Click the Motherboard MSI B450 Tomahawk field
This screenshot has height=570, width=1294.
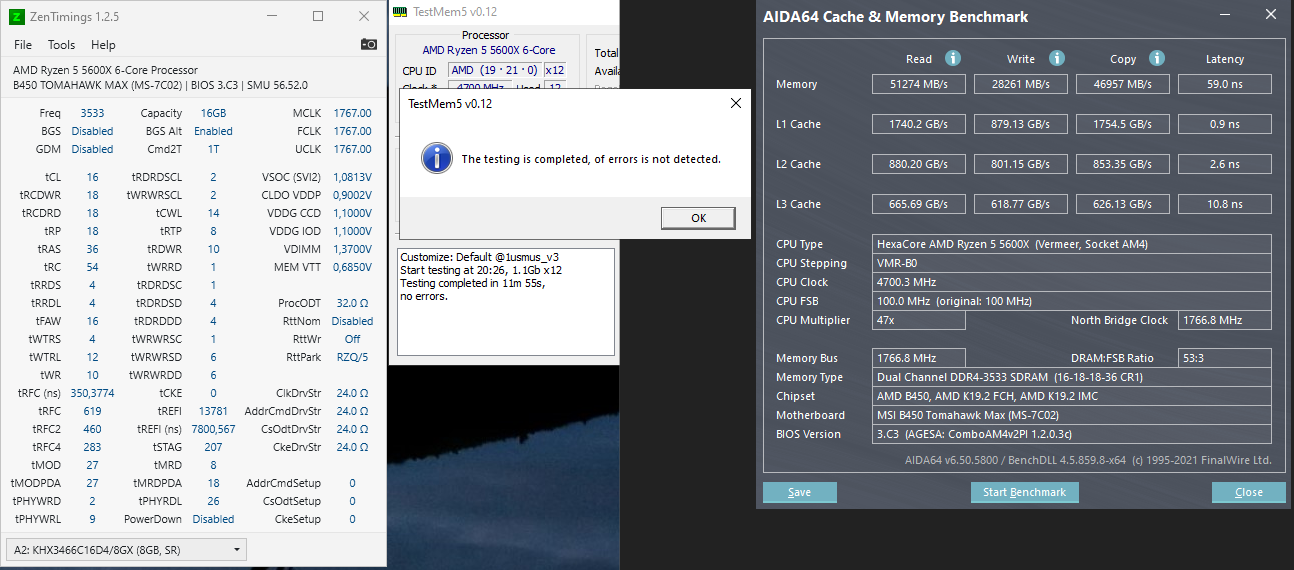click(x=1072, y=415)
